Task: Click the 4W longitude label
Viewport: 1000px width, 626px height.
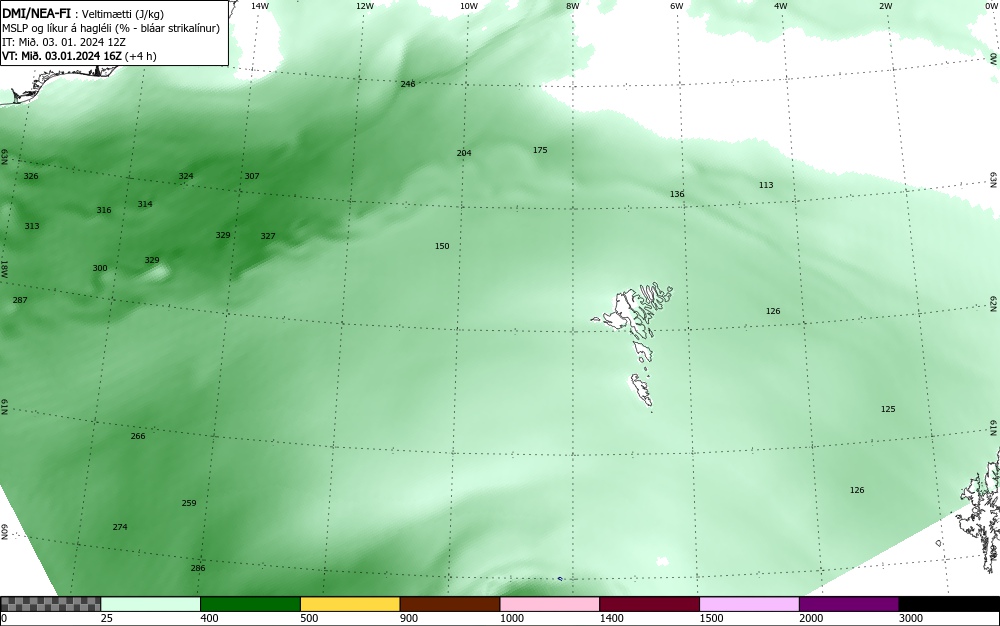Action: (781, 6)
